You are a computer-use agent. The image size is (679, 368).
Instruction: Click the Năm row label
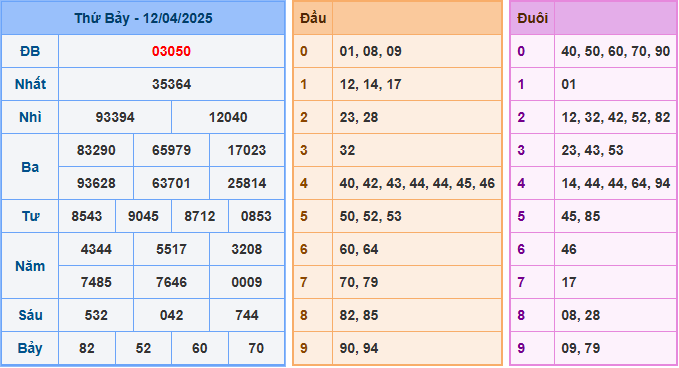(30, 266)
